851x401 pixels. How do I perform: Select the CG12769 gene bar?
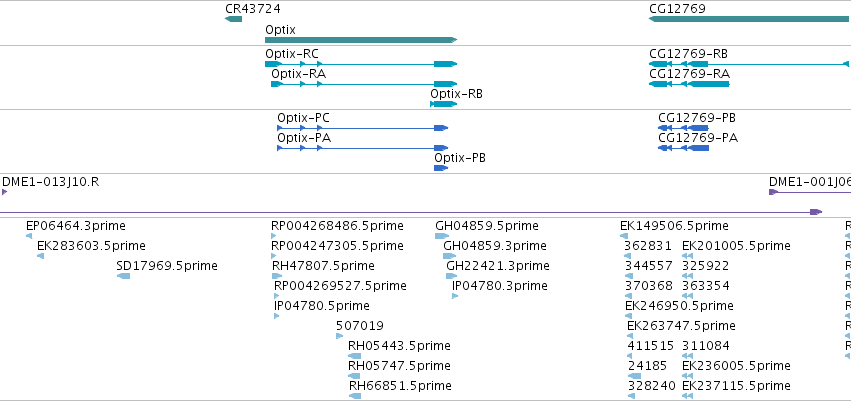750,20
